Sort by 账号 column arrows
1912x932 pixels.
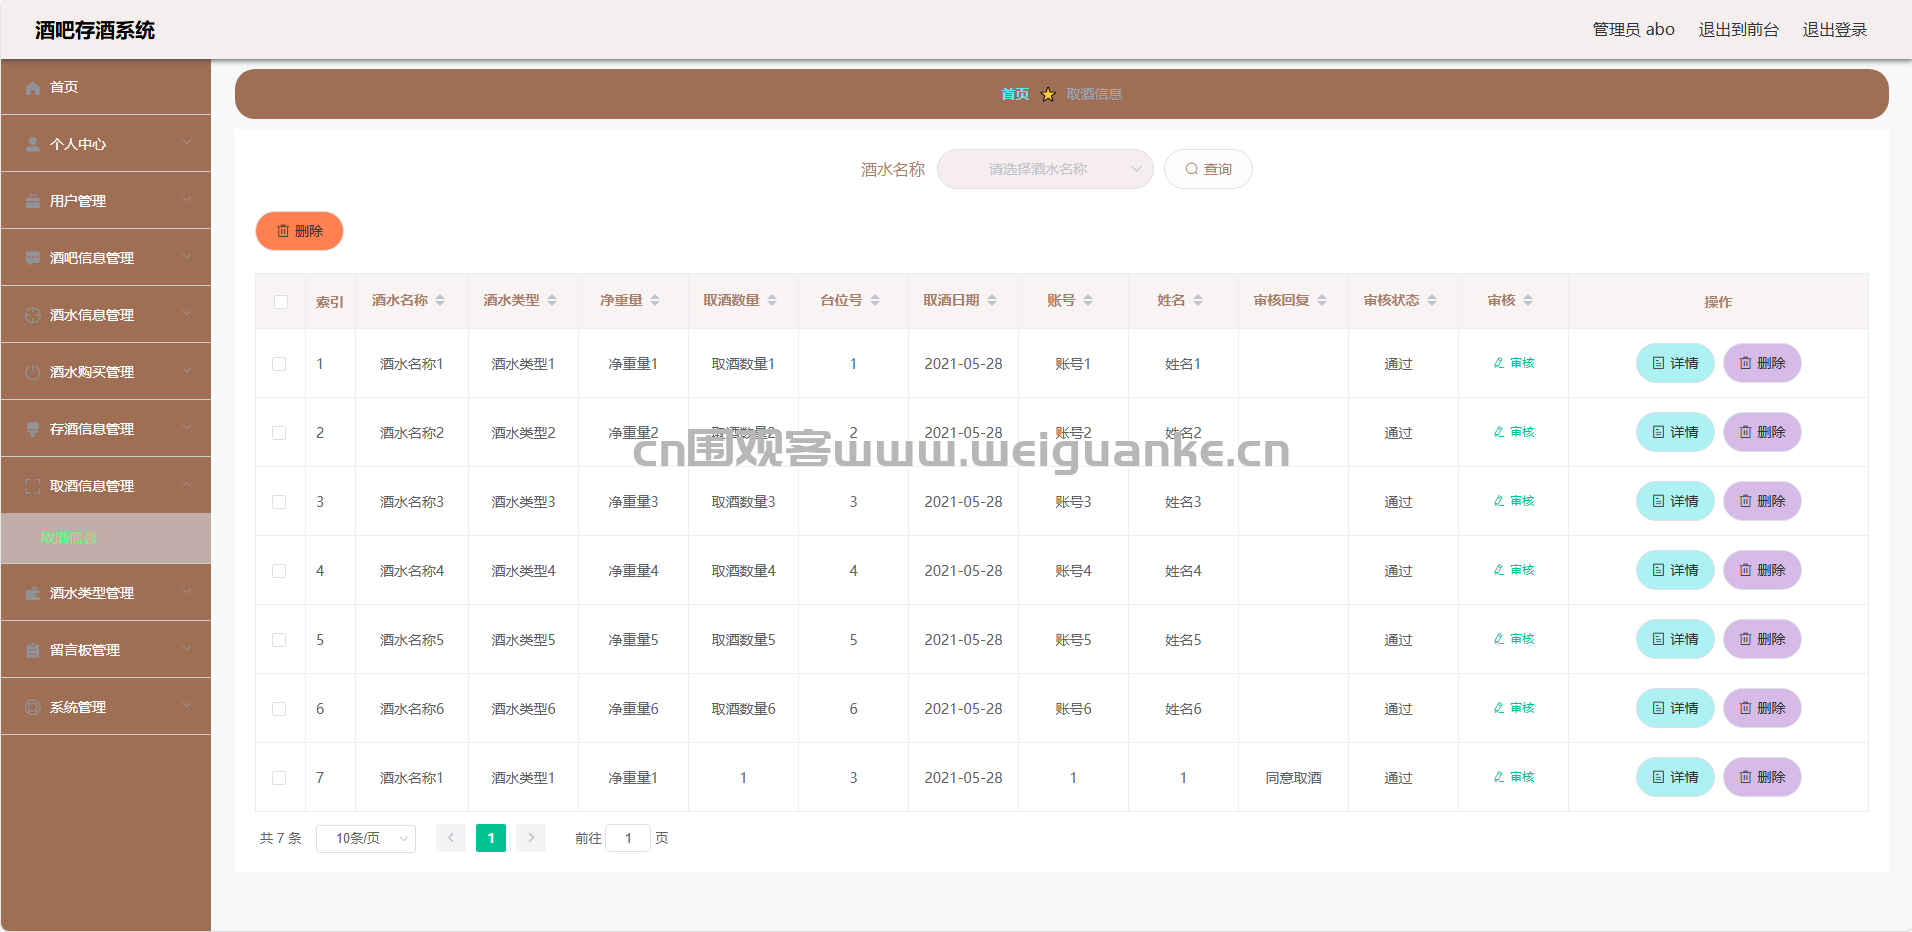[1088, 300]
